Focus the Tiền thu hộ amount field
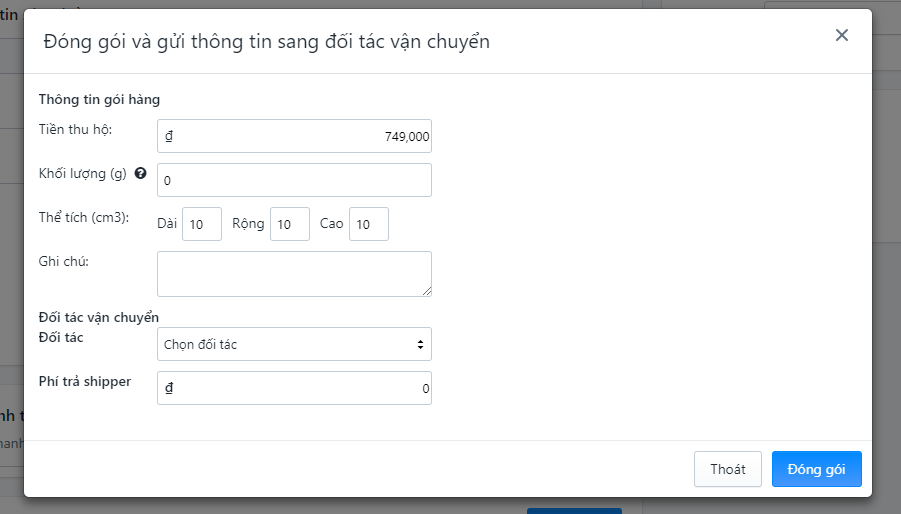 pos(294,136)
